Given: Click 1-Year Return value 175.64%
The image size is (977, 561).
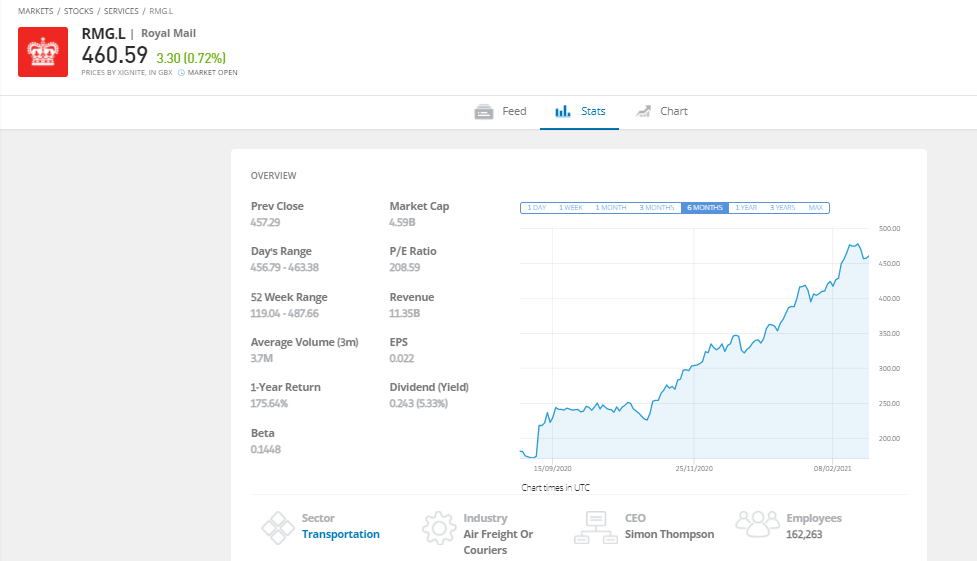Looking at the screenshot, I should pyautogui.click(x=269, y=403).
